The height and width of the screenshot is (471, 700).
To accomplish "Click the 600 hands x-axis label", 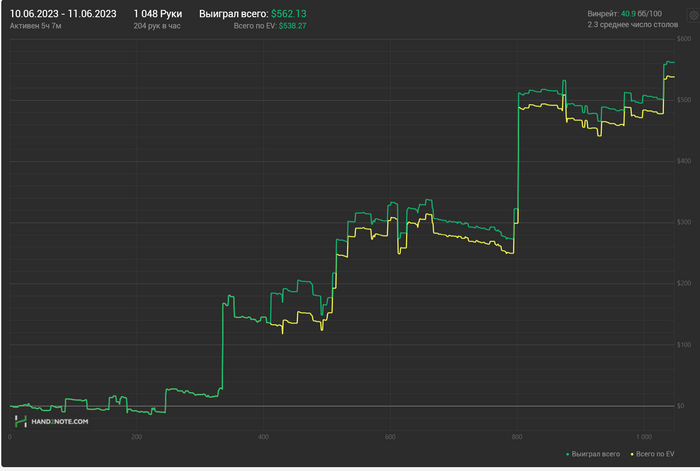I will pos(390,437).
